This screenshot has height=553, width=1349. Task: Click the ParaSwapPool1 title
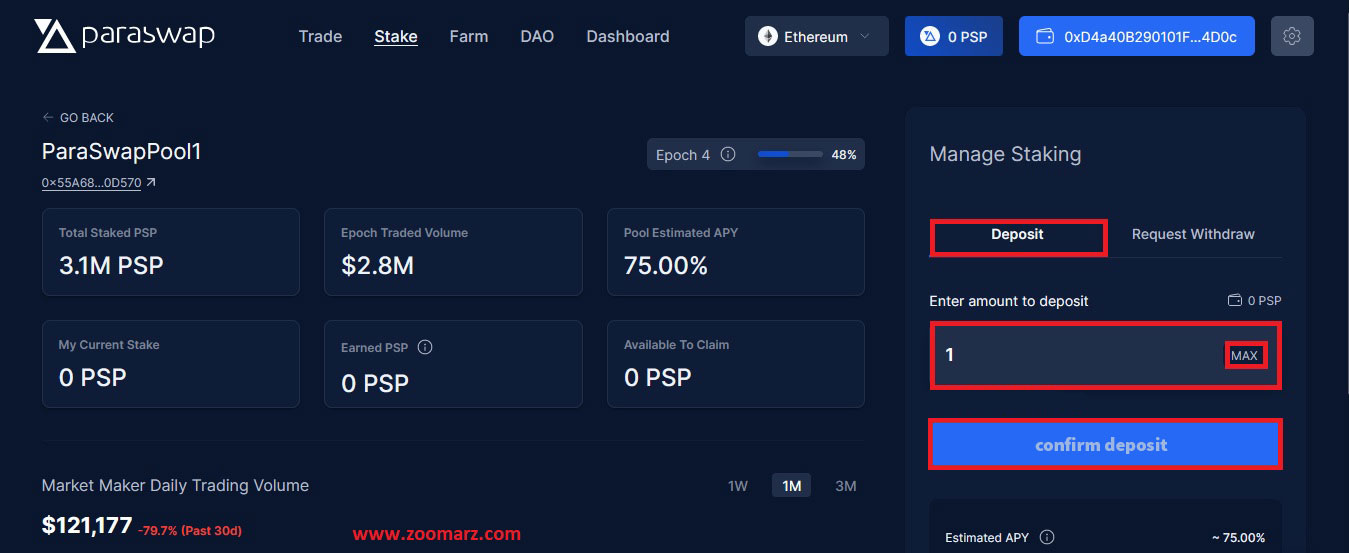[x=122, y=152]
